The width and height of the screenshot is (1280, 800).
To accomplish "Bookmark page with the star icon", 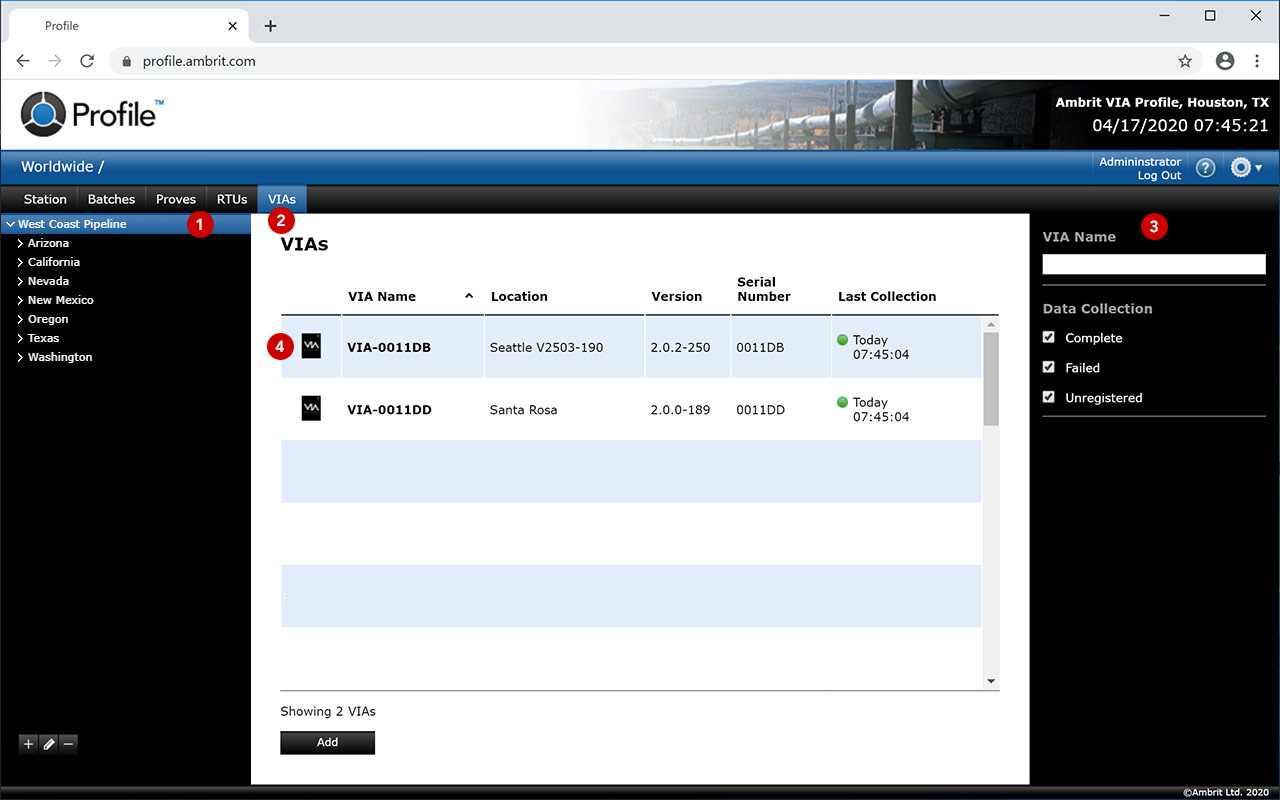I will (x=1185, y=61).
